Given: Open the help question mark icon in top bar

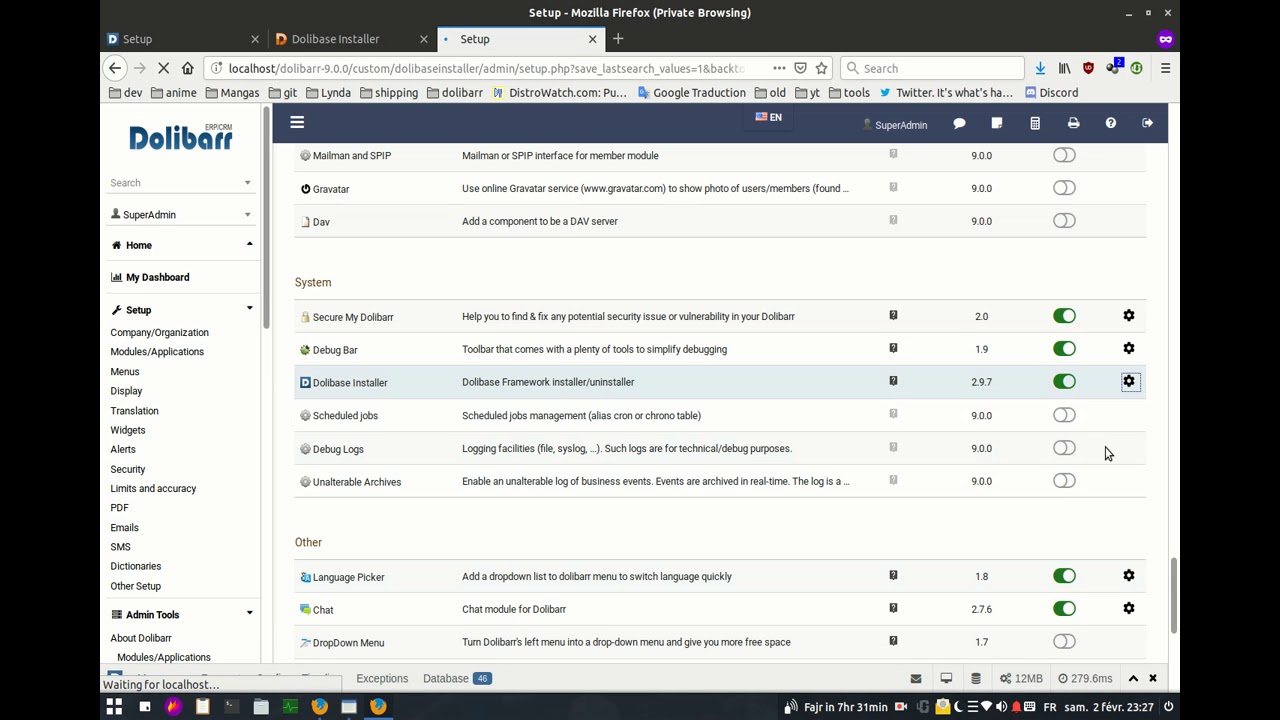Looking at the screenshot, I should click(1110, 123).
